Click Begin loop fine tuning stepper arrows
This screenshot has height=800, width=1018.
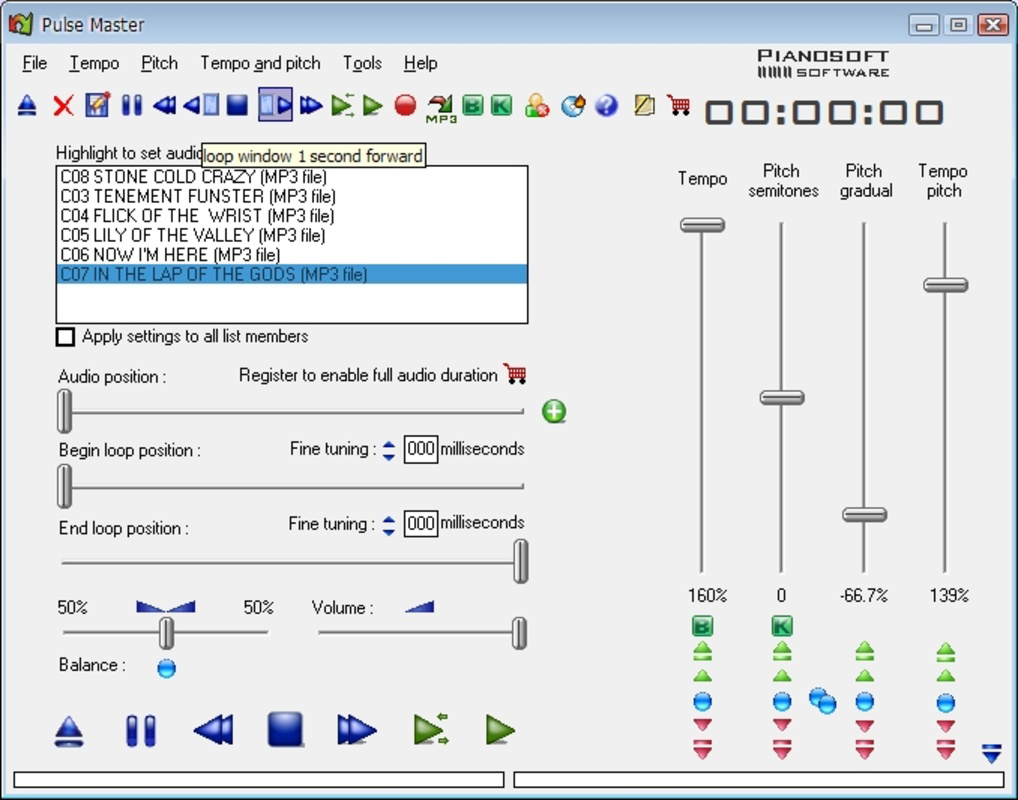pos(389,451)
